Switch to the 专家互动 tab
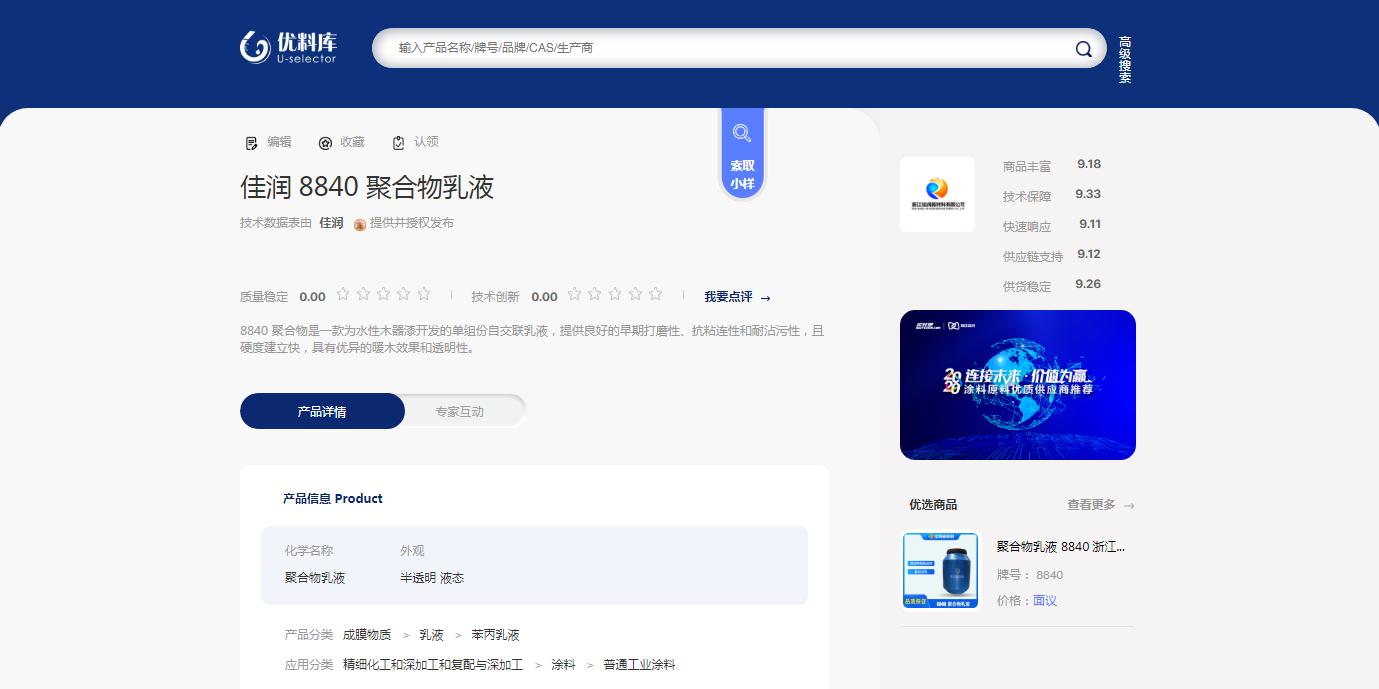Image resolution: width=1379 pixels, height=689 pixels. [459, 411]
